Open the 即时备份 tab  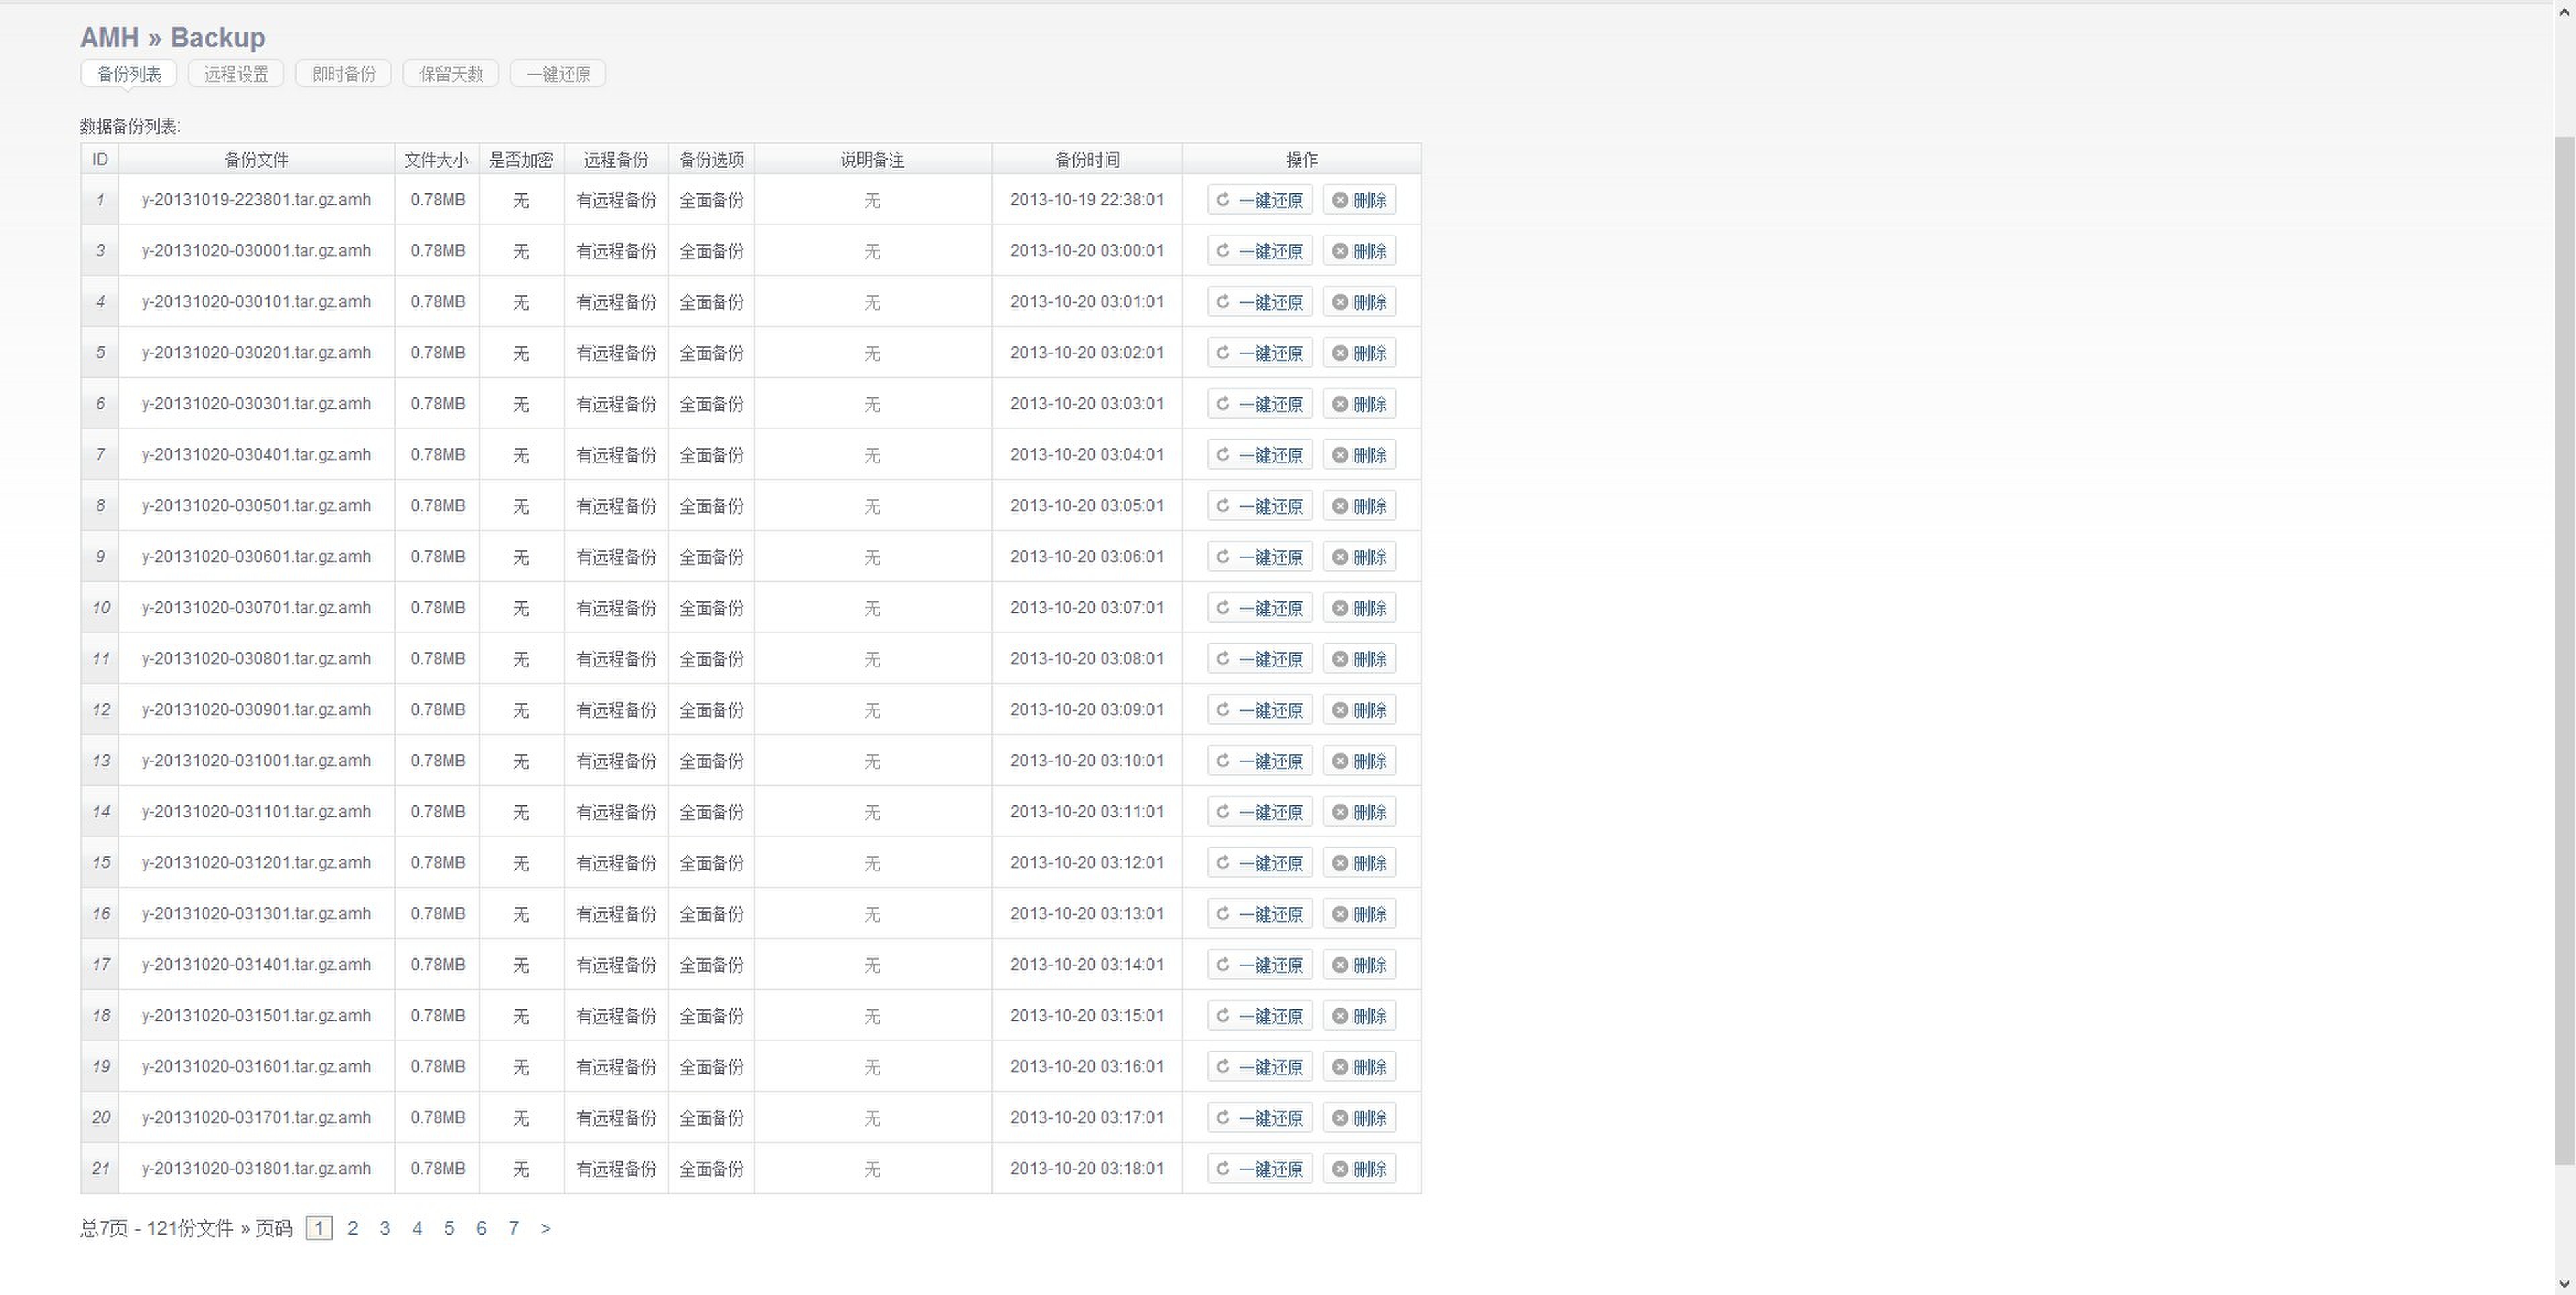344,74
